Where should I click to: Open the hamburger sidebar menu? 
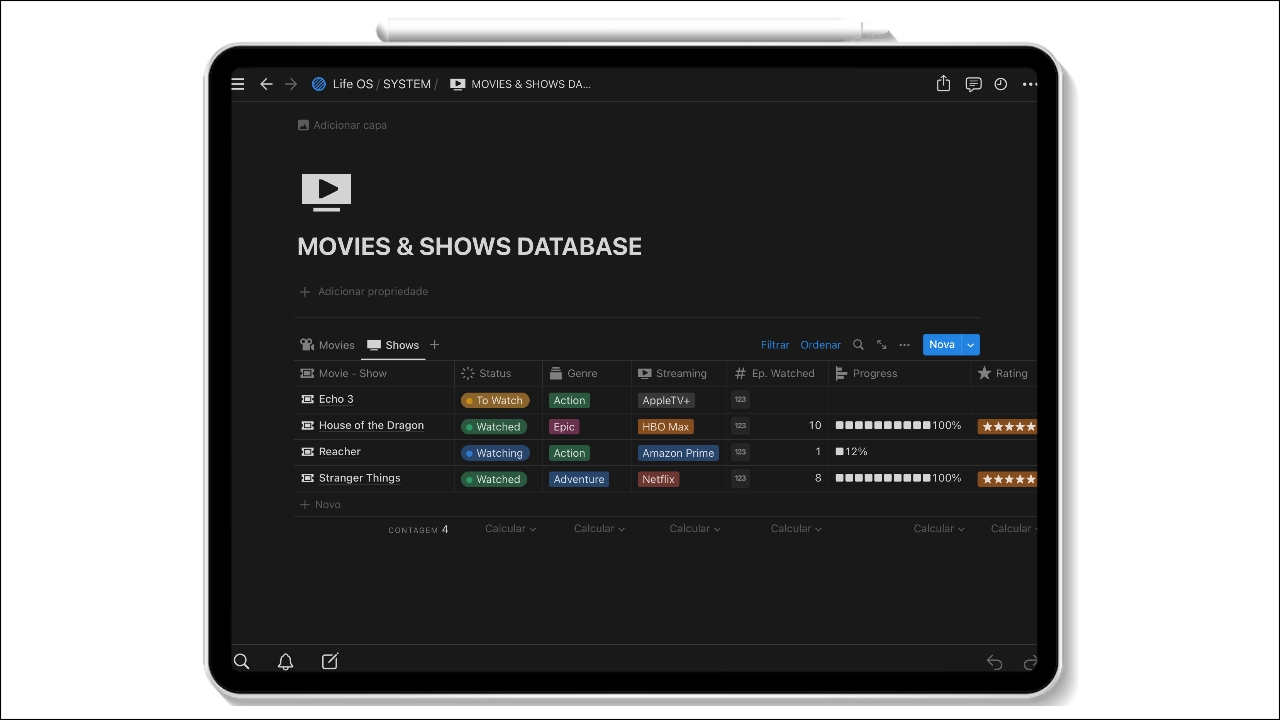[238, 84]
